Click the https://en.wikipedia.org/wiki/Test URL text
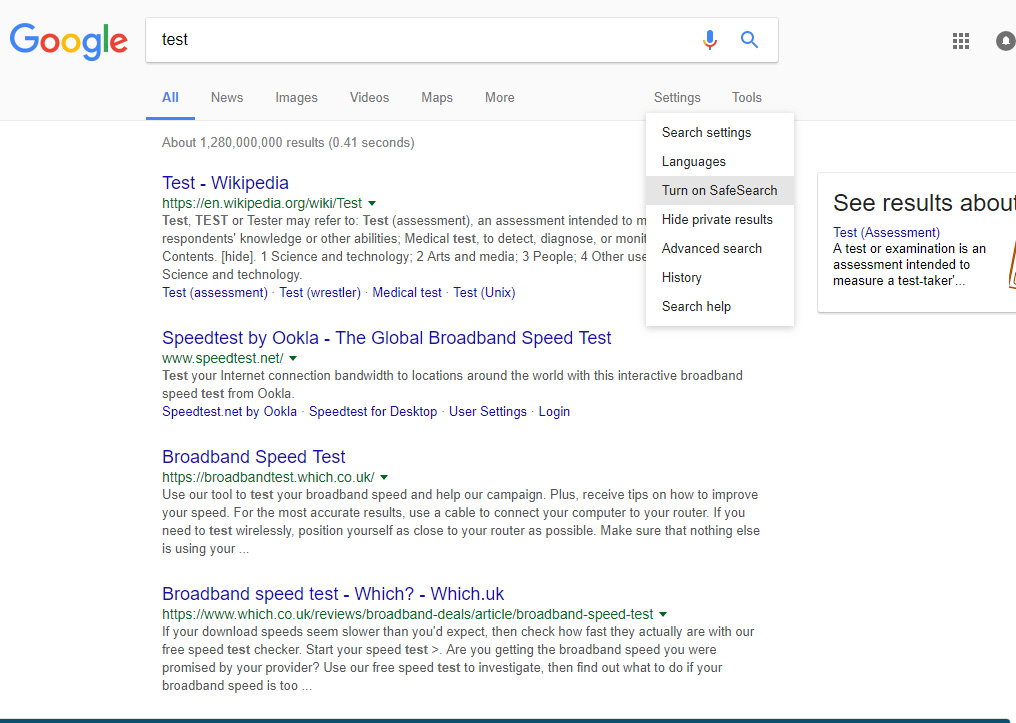Viewport: 1016px width, 723px height. click(x=262, y=203)
